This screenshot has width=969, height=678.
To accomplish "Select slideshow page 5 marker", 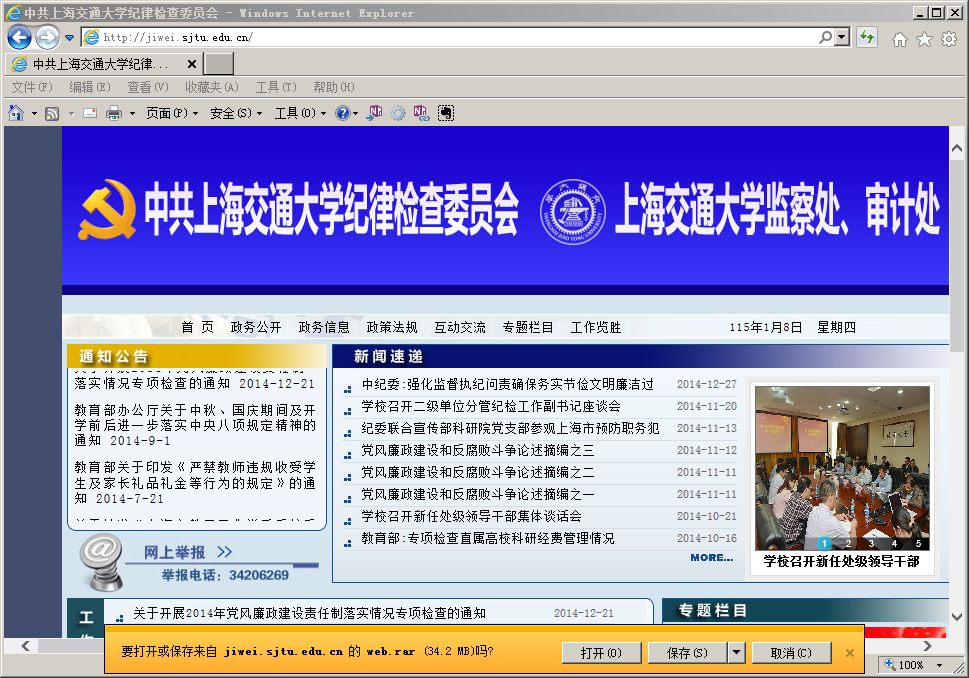I will (918, 543).
